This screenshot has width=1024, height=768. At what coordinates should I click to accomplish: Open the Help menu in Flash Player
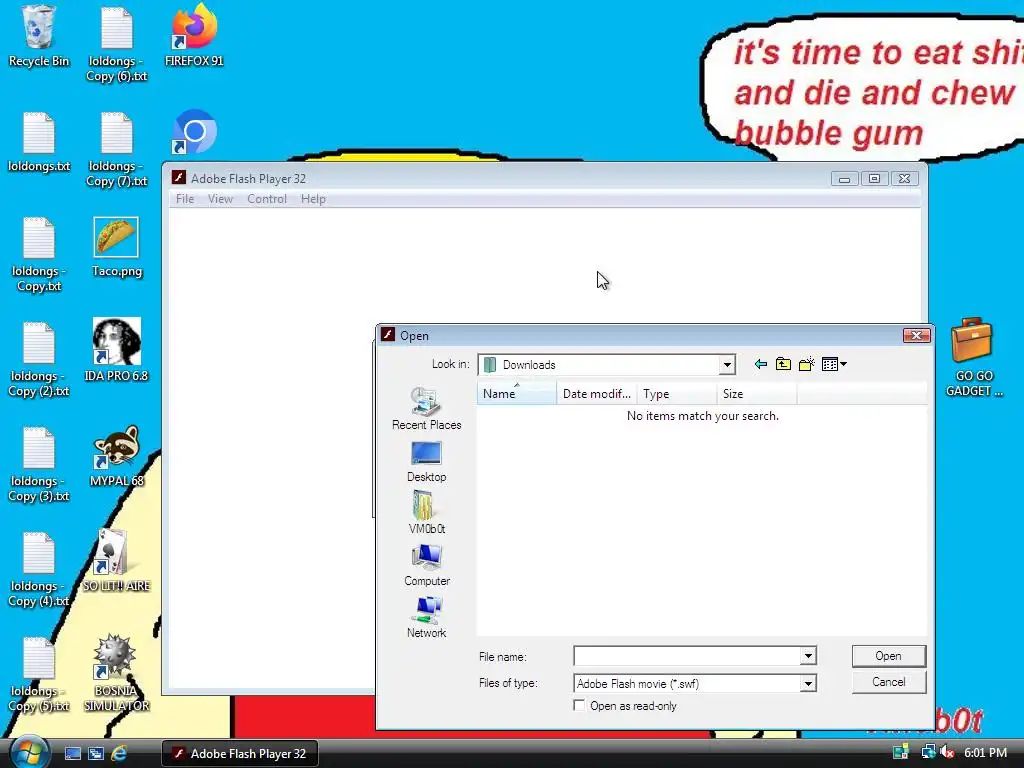point(313,199)
